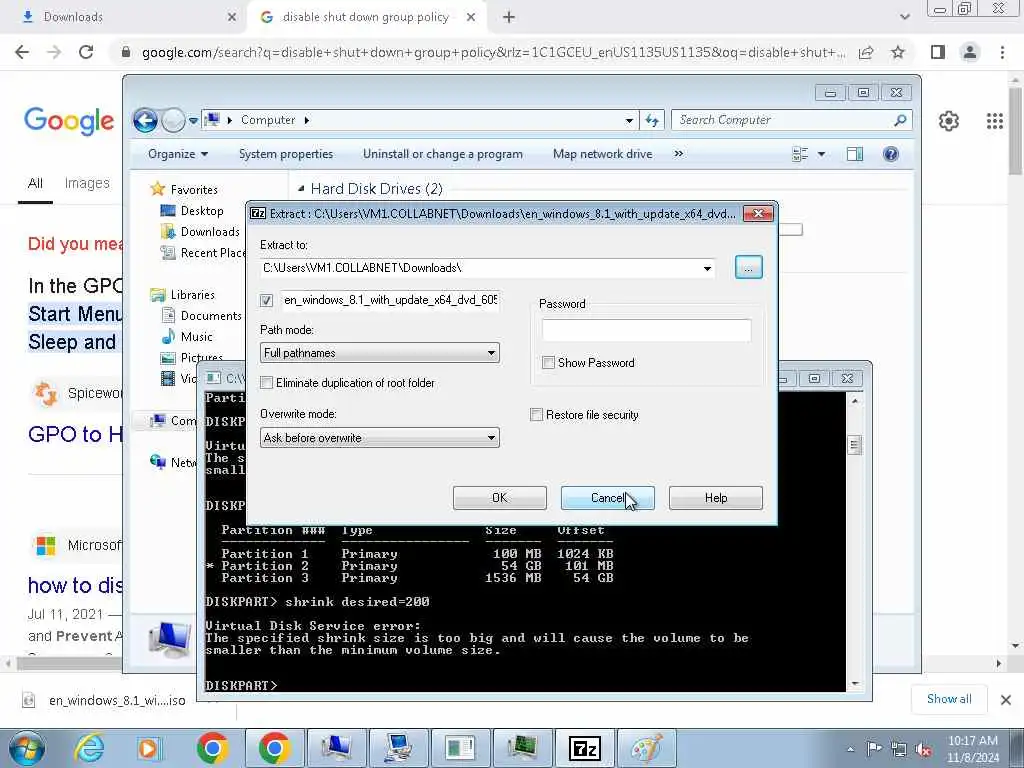Open Documents library
The image size is (1024, 768).
point(211,315)
